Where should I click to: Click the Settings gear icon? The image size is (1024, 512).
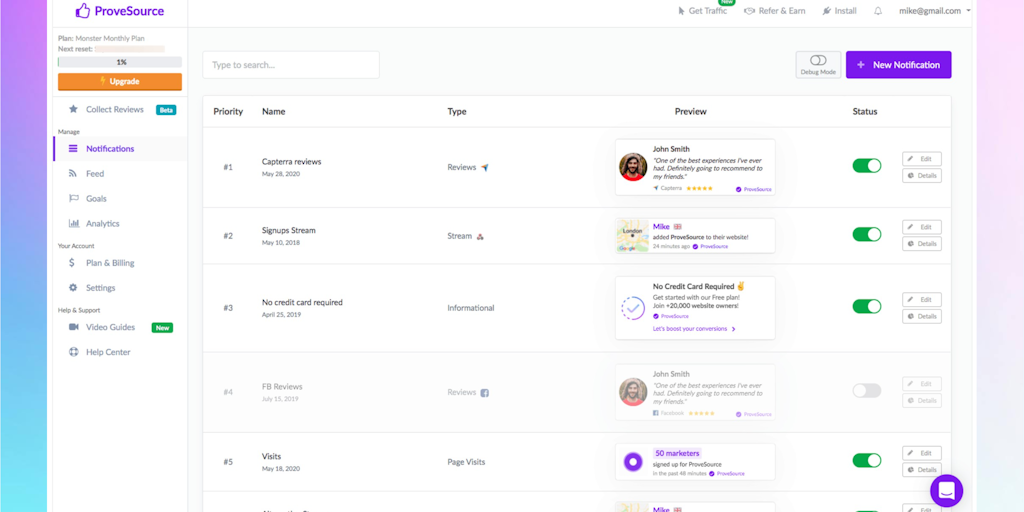point(73,287)
